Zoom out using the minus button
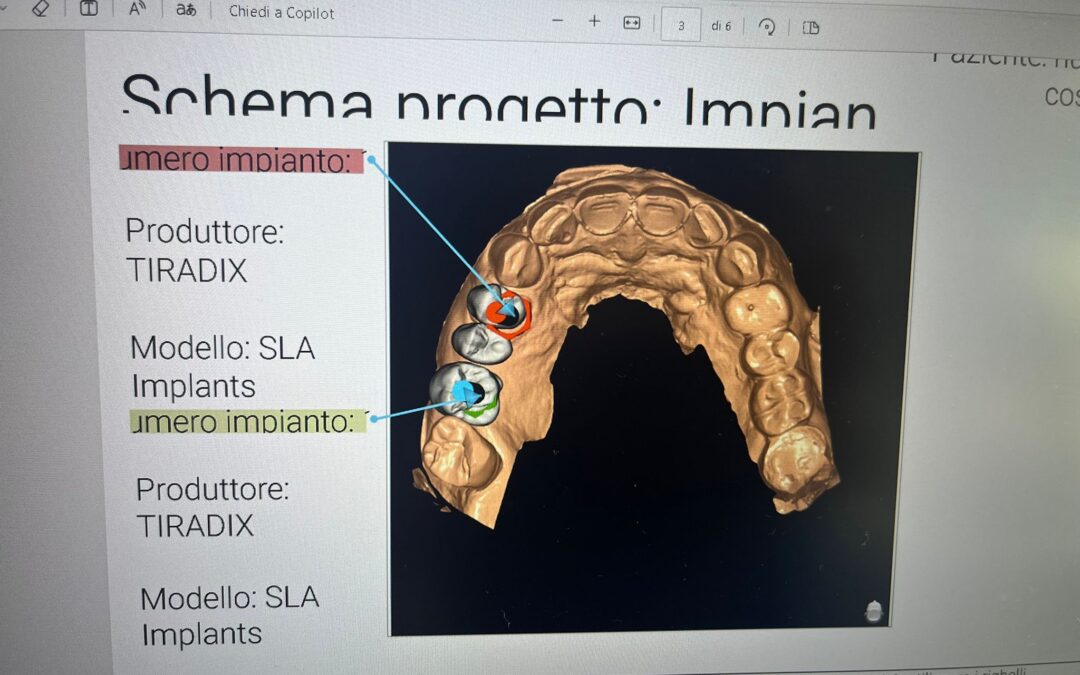 click(557, 21)
